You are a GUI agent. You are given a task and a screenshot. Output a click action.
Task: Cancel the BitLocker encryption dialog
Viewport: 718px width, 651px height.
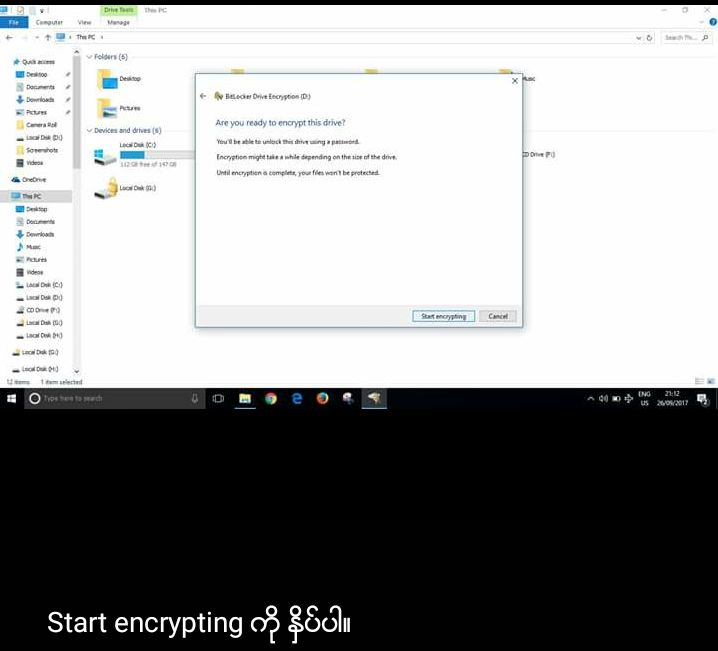[498, 316]
